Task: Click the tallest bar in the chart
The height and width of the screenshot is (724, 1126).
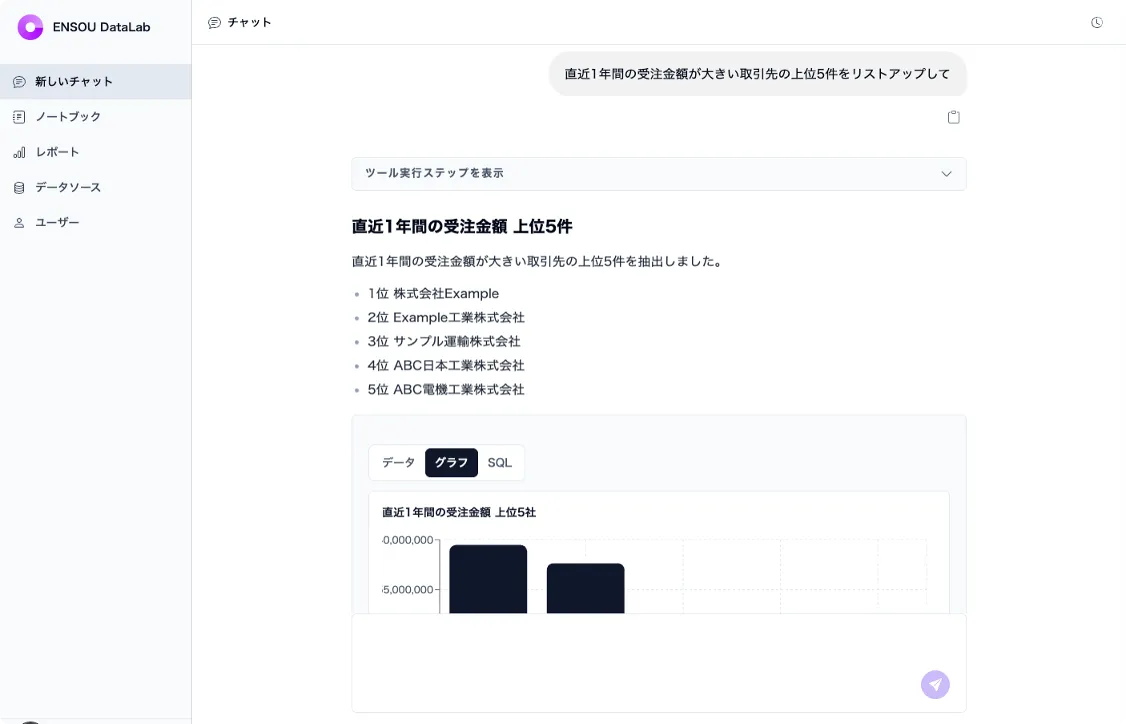Action: [488, 580]
